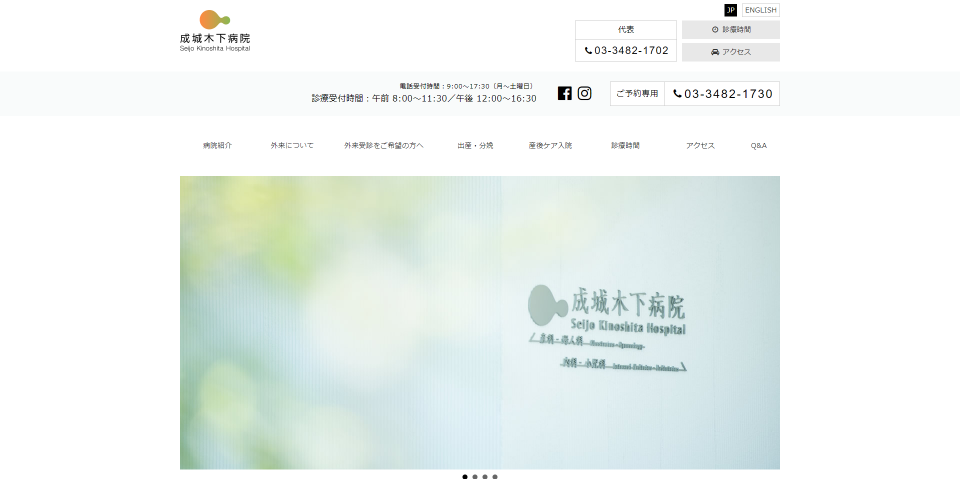Open 病院紹介 in navigation menu
The height and width of the screenshot is (479, 960).
coord(217,146)
